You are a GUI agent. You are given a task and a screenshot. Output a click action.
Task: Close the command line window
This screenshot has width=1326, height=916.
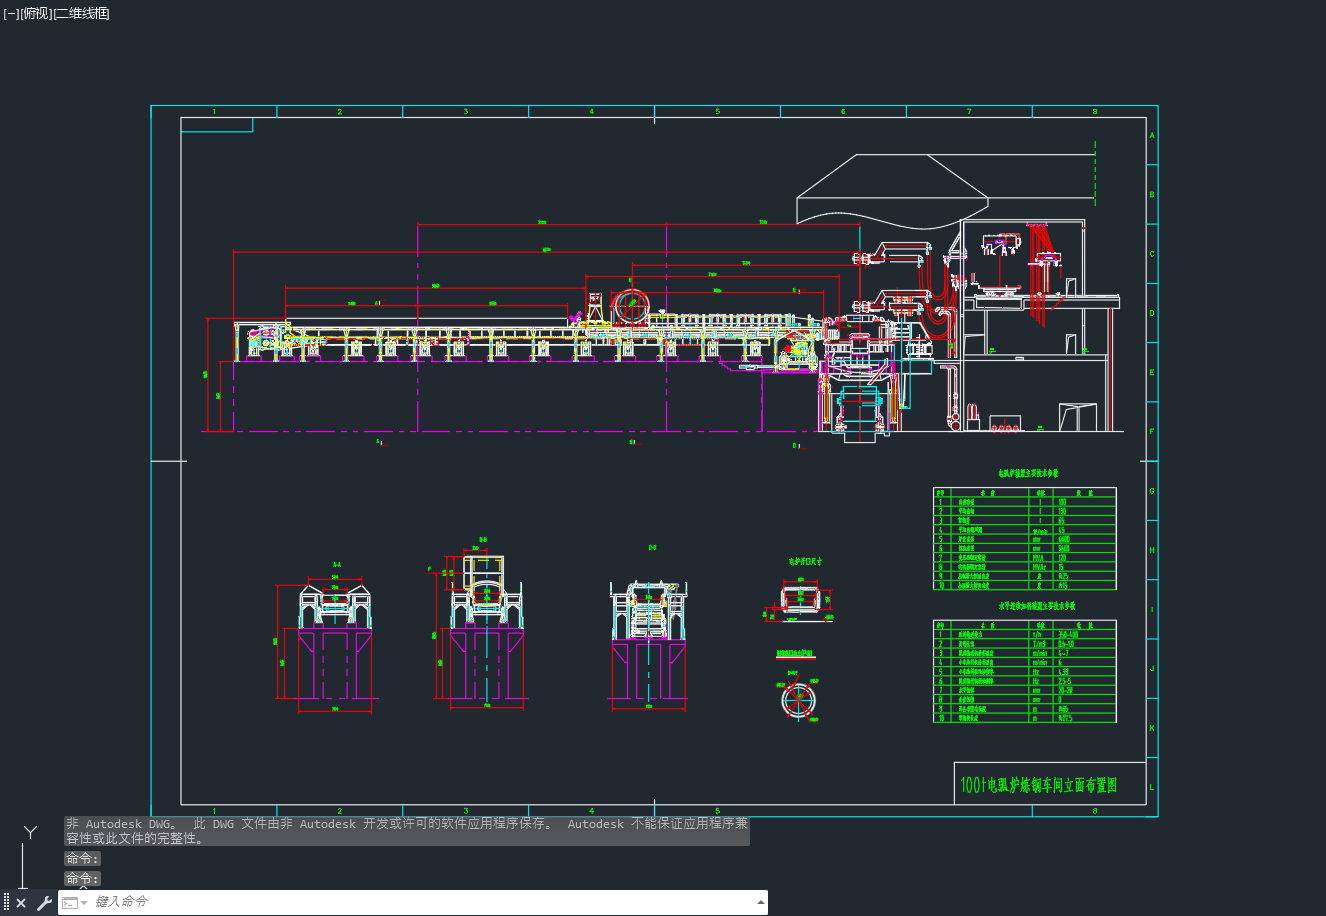click(x=21, y=903)
